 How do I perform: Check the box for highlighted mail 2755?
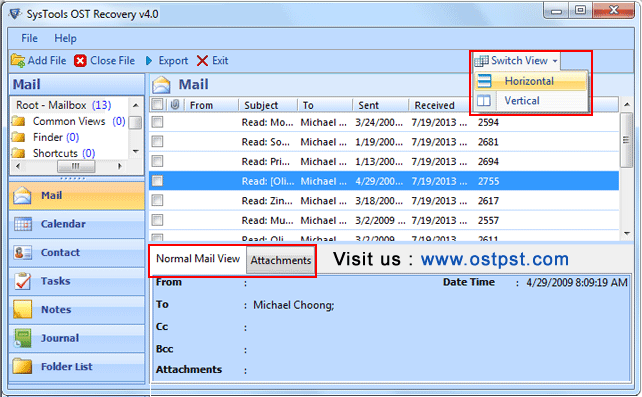click(x=157, y=181)
